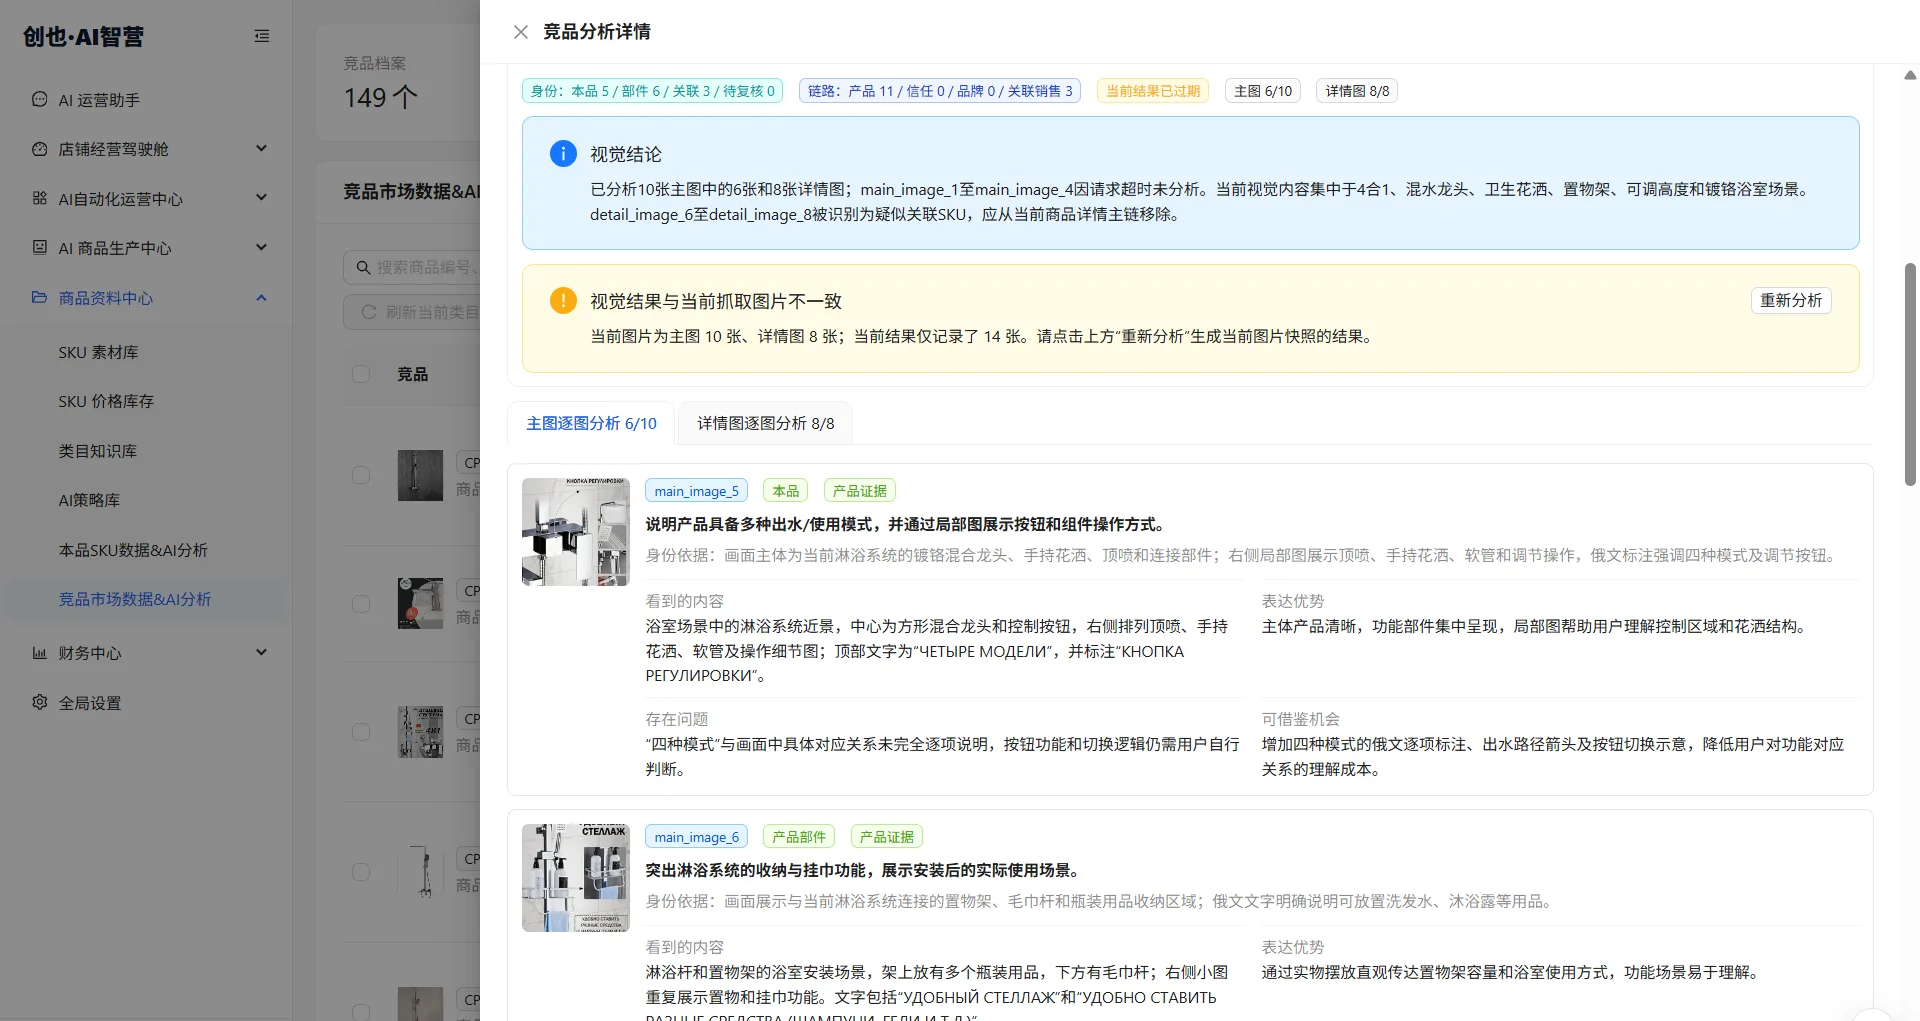Image resolution: width=1920 pixels, height=1021 pixels.
Task: Click the 店铺经营驾驶舱 dashboard icon
Action: point(40,149)
